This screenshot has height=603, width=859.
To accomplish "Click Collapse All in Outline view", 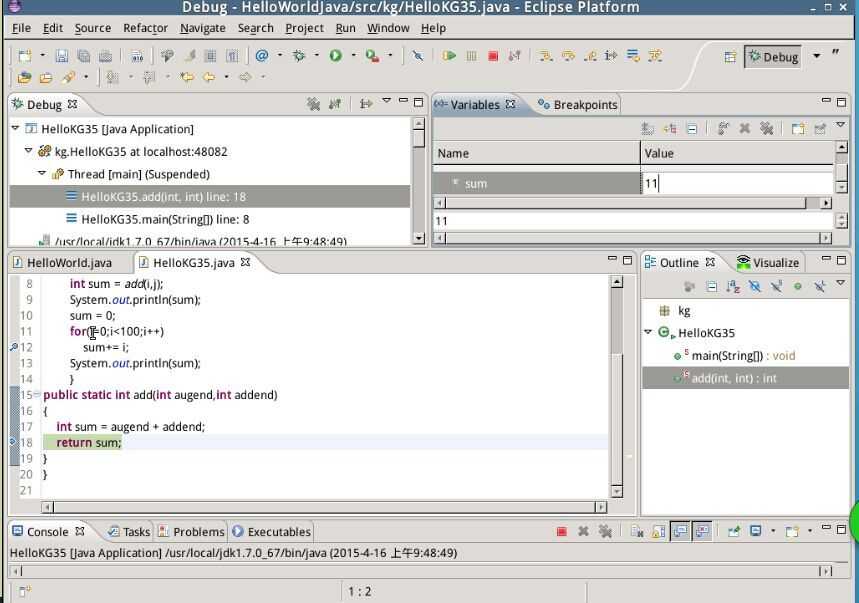I will (711, 286).
